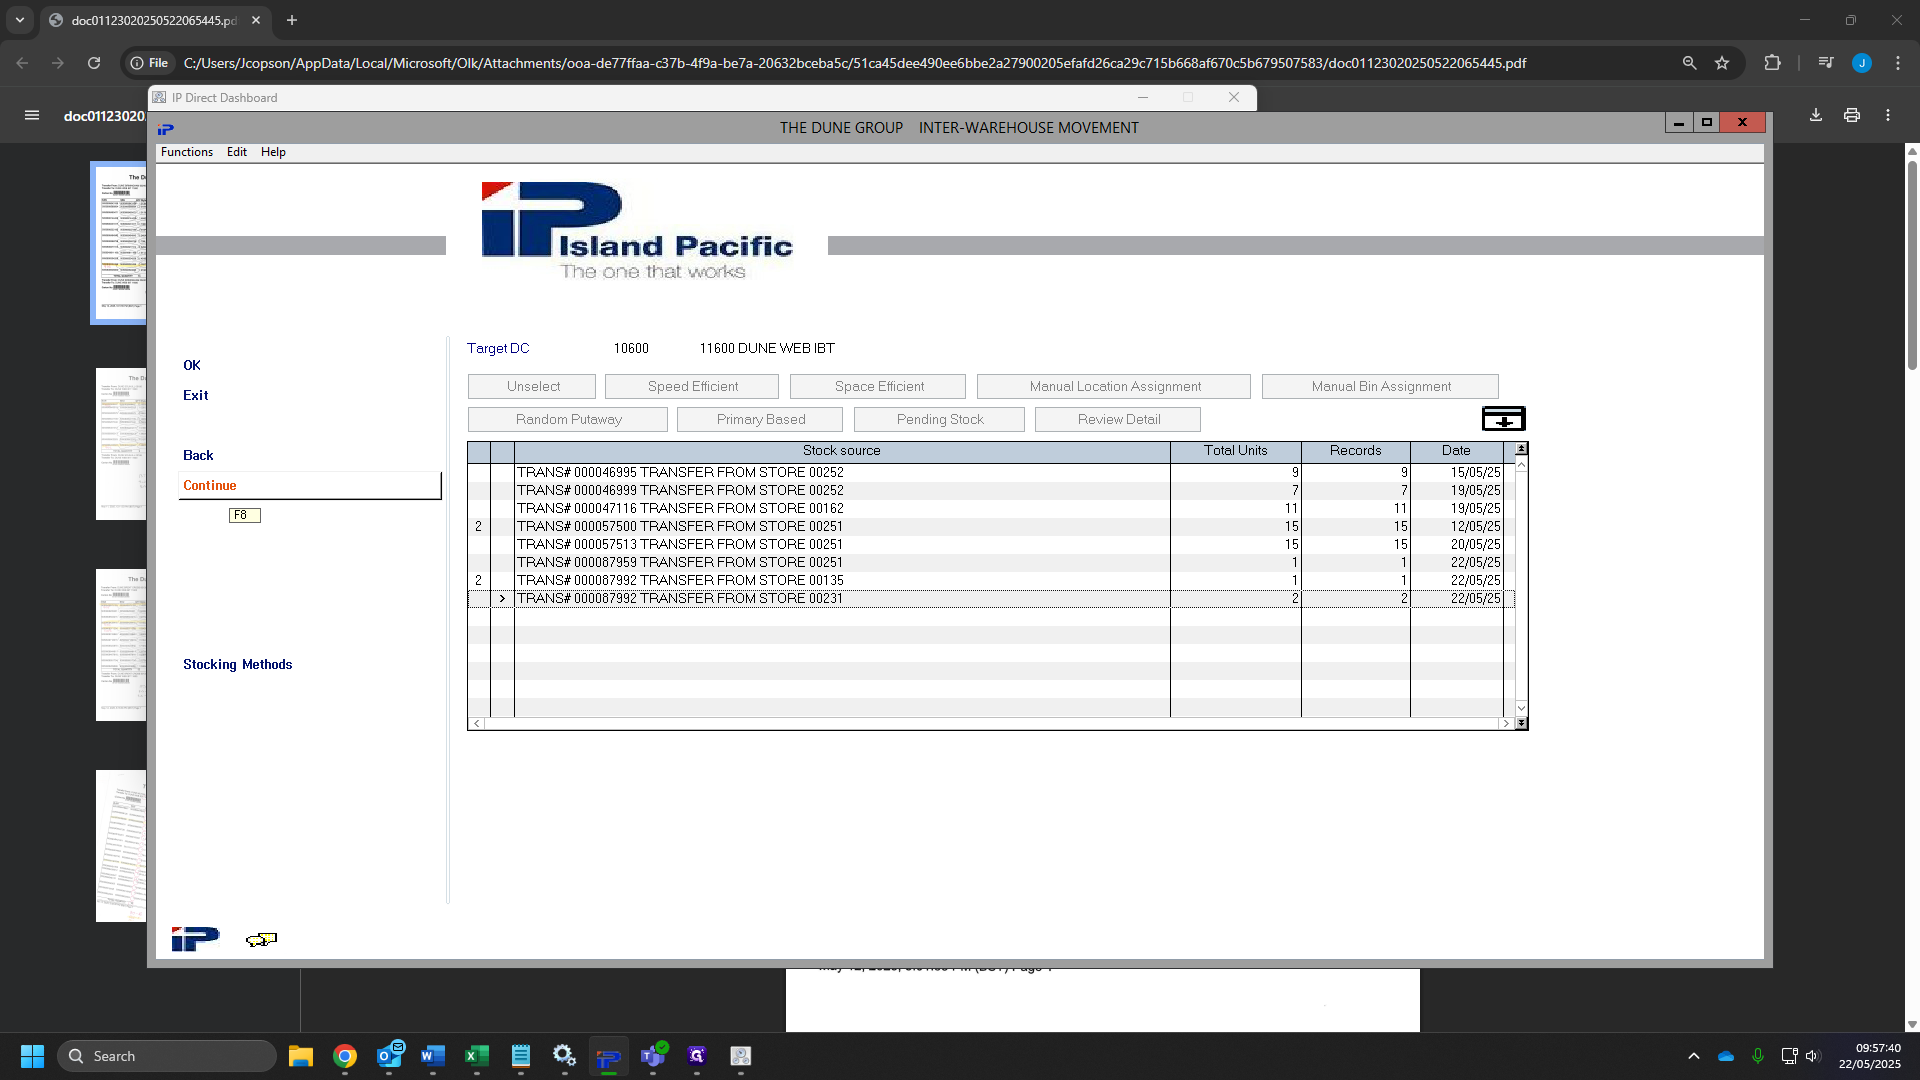Open the Functions menu
Viewport: 1920px width, 1080px height.
click(x=187, y=152)
